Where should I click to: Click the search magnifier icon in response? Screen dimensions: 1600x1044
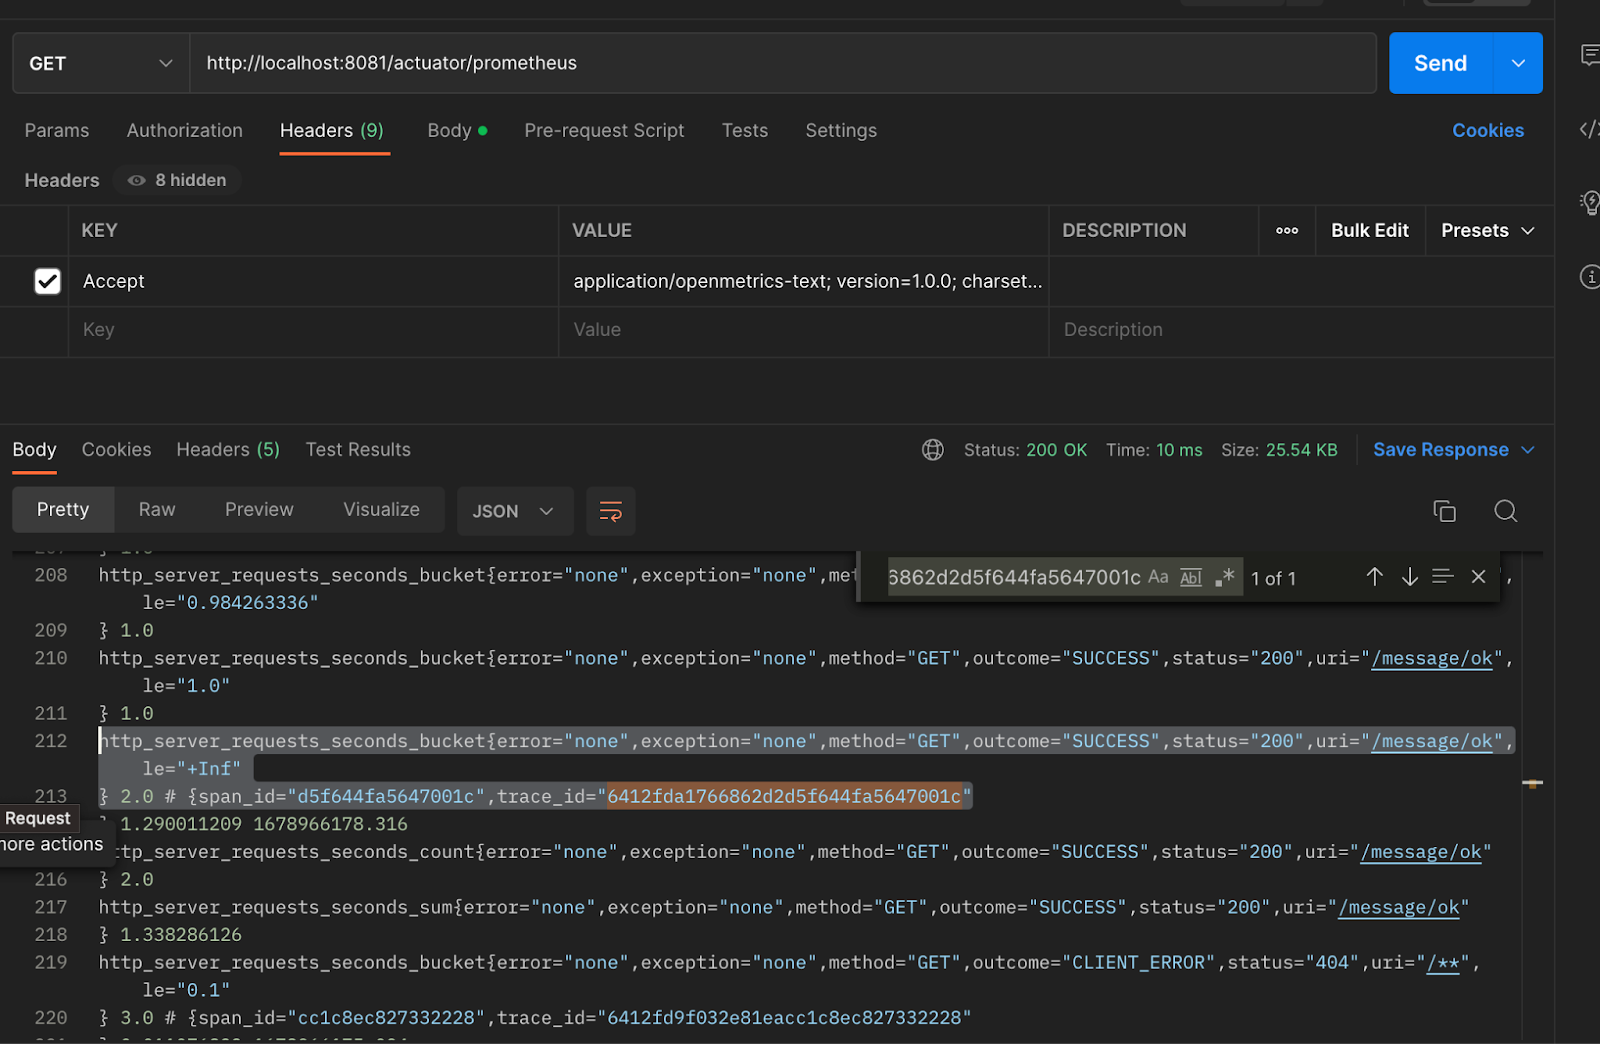[x=1505, y=511]
